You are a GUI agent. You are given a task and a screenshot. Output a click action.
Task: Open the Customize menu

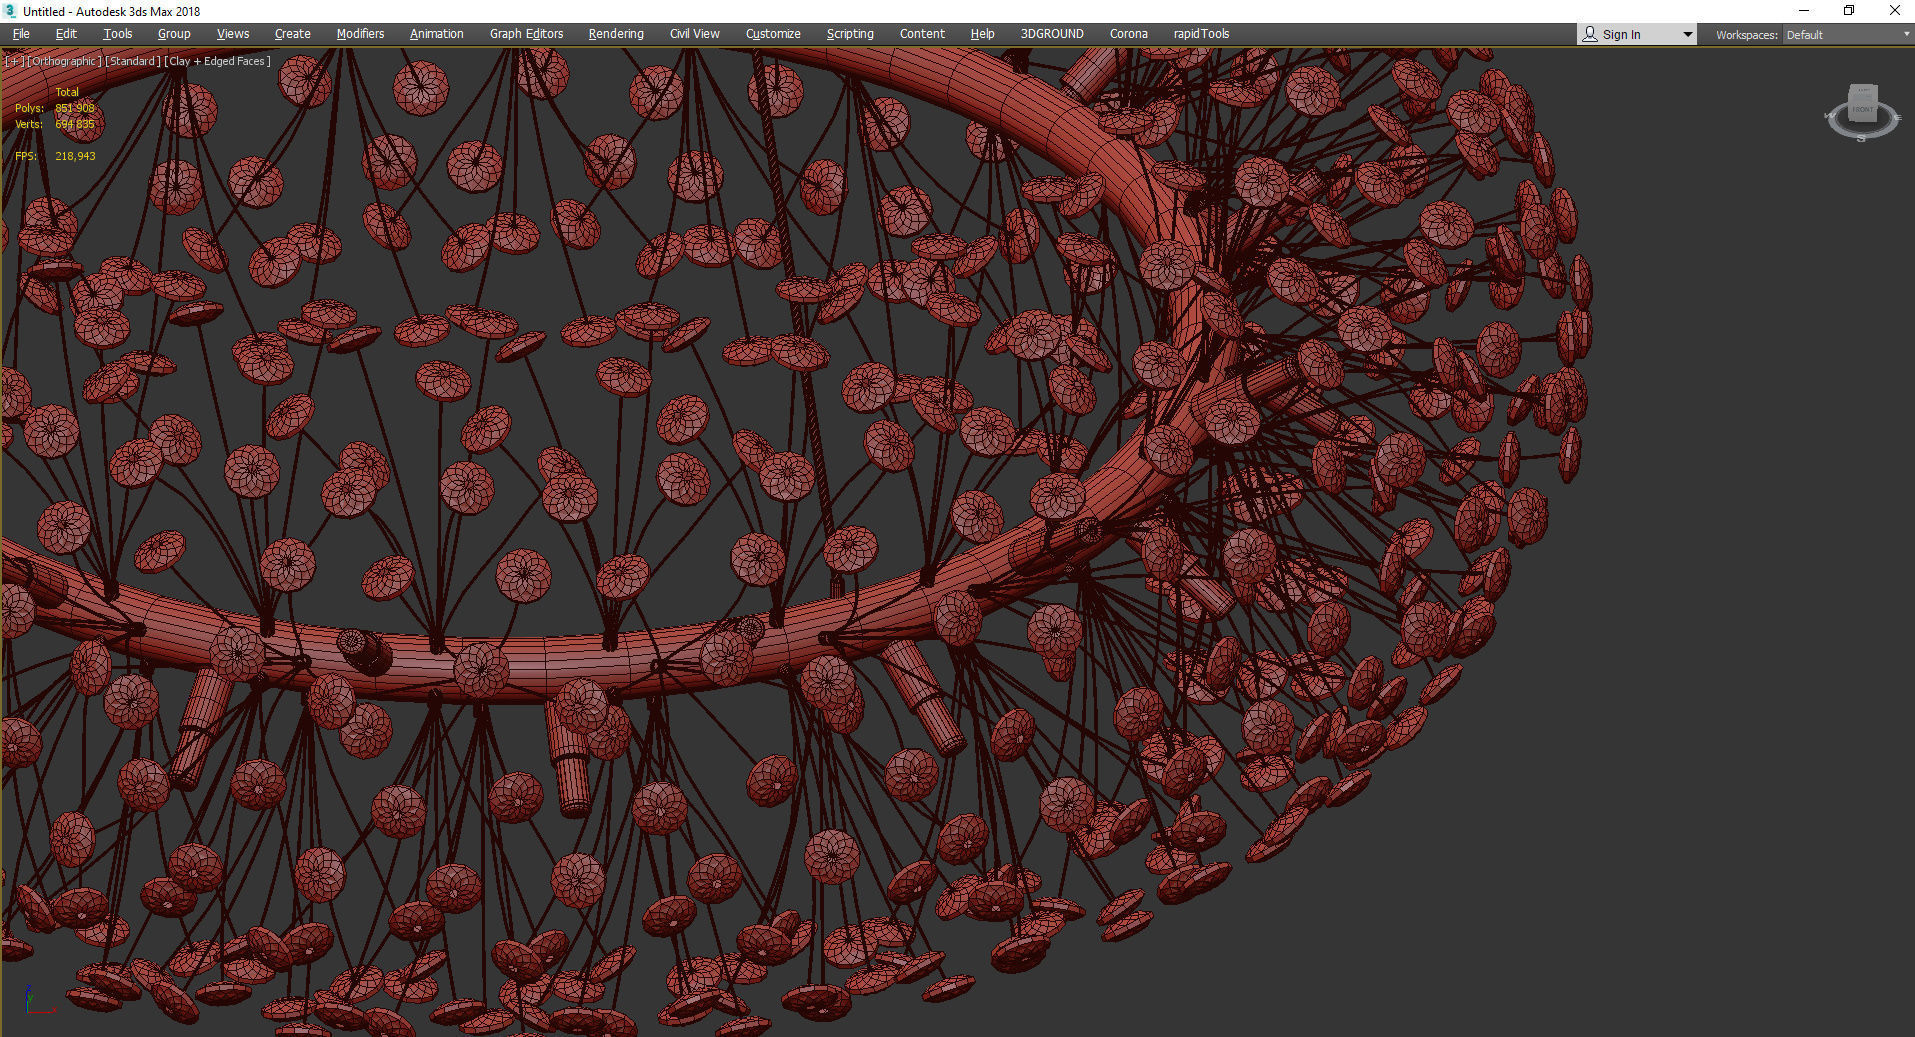(x=773, y=34)
